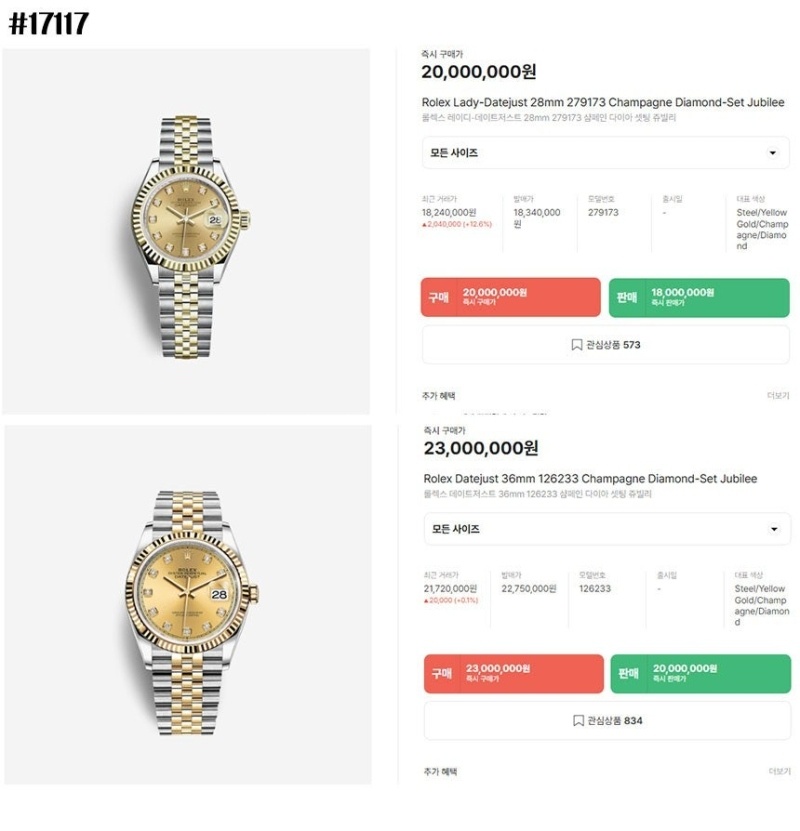Click the red 구매 23,000,000원 button

513,673
